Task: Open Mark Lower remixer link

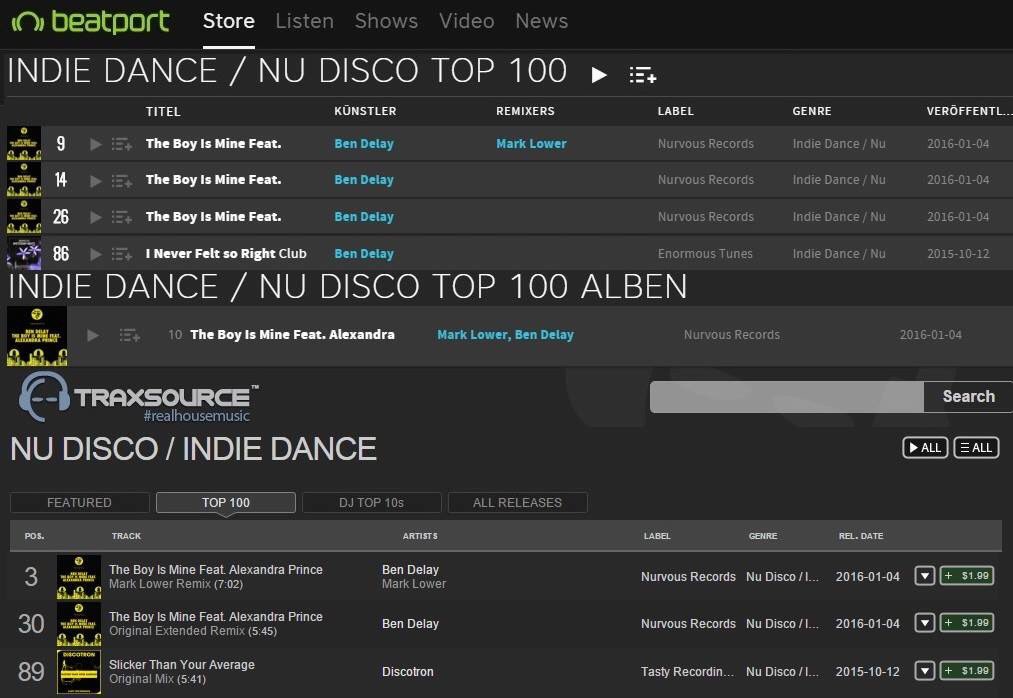Action: point(531,143)
